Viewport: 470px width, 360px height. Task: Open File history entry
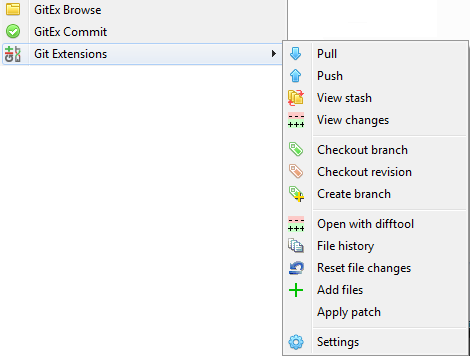click(376, 246)
